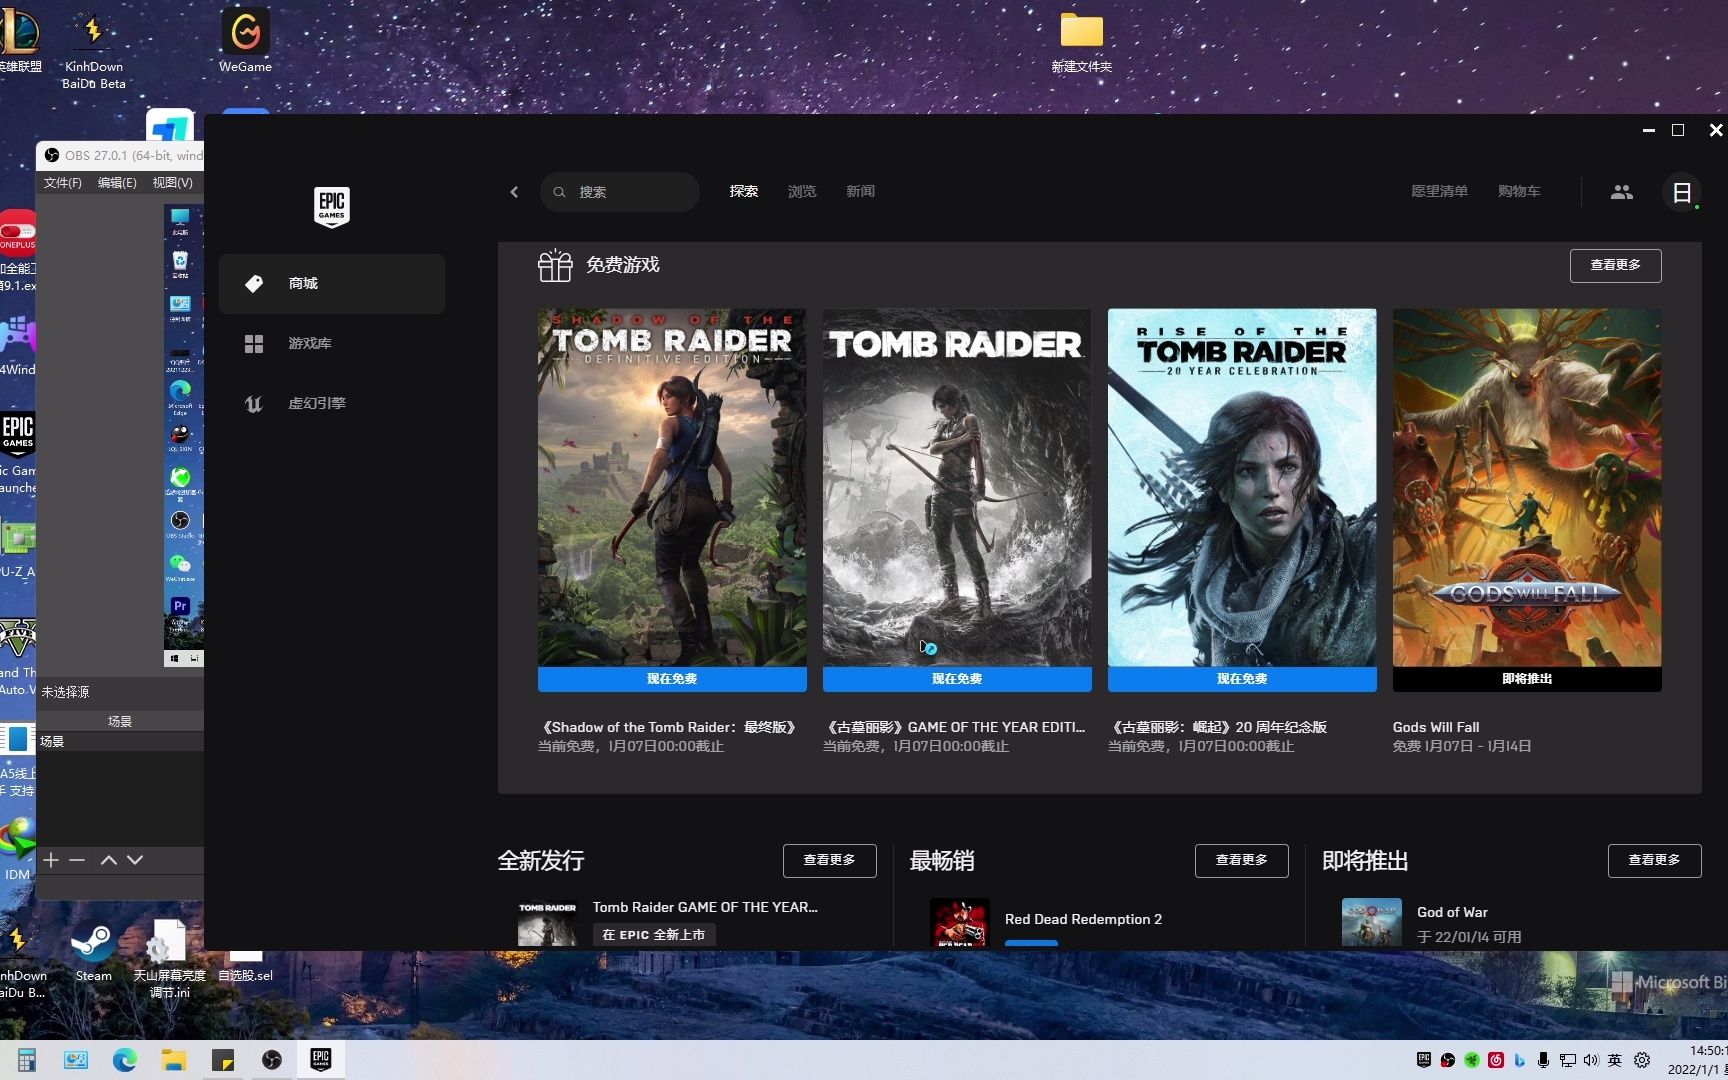Screen dimensions: 1728x1080
Task: Open Gods Will Fall cover art
Action: (1527, 487)
